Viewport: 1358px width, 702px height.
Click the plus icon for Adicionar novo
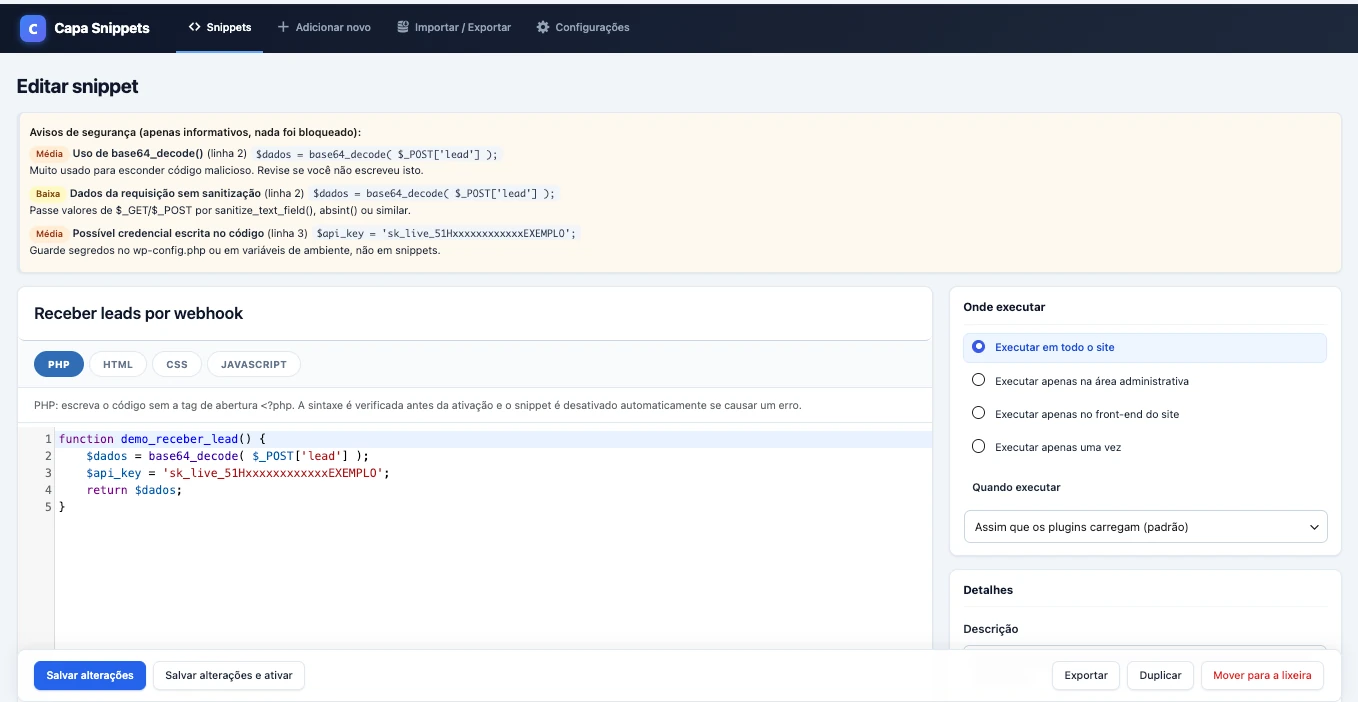click(283, 27)
